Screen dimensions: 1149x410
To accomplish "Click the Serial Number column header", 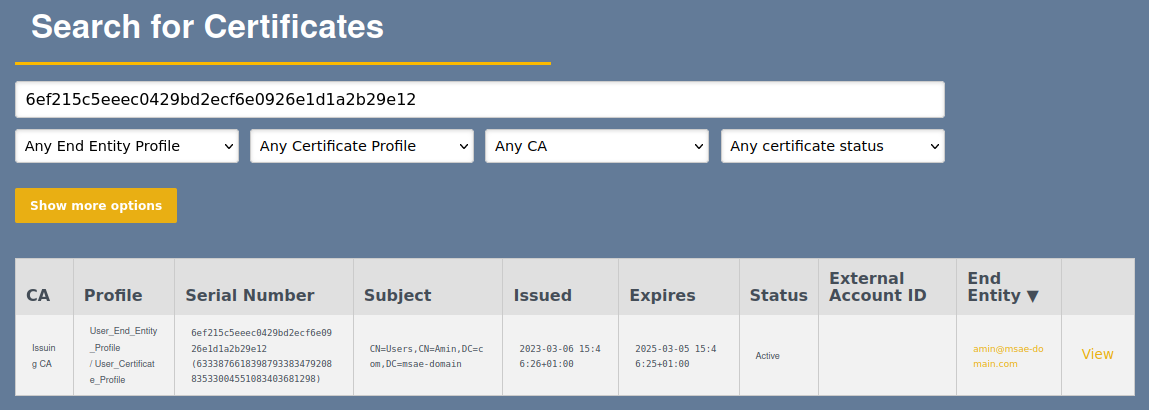I will click(250, 295).
